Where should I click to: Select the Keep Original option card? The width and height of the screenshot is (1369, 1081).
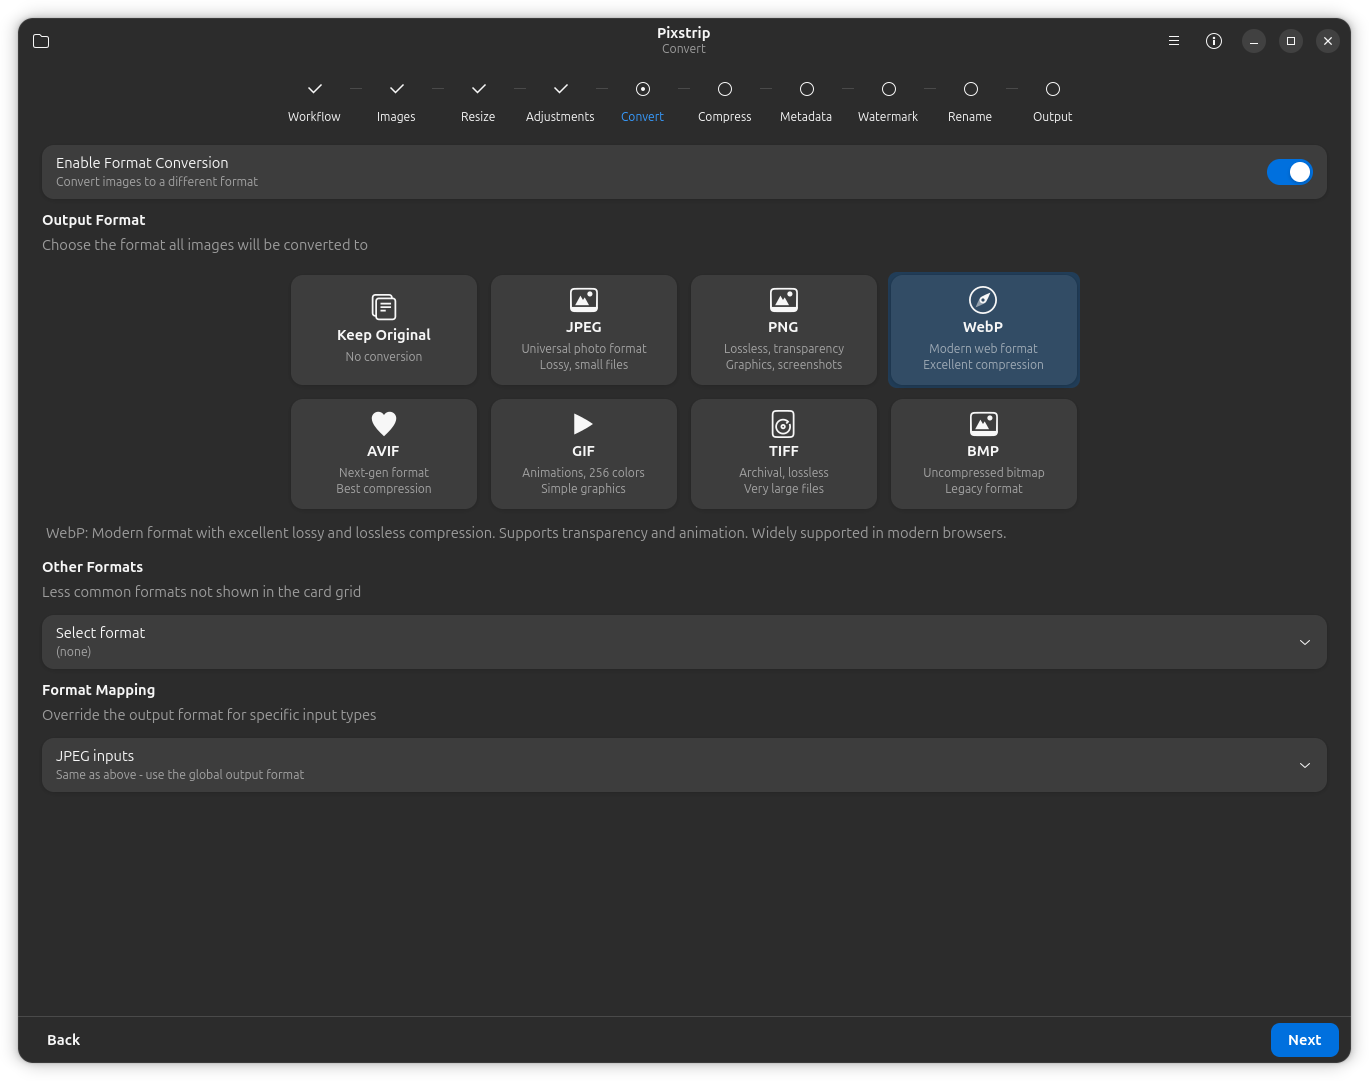[384, 330]
